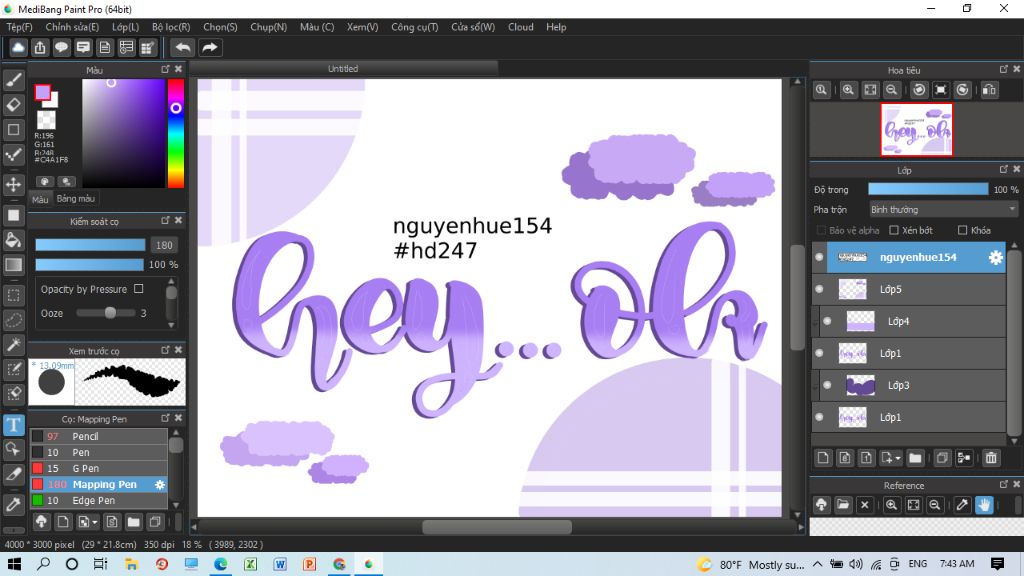
Task: Open the Pha trộn blend mode dropdown
Action: click(x=943, y=210)
